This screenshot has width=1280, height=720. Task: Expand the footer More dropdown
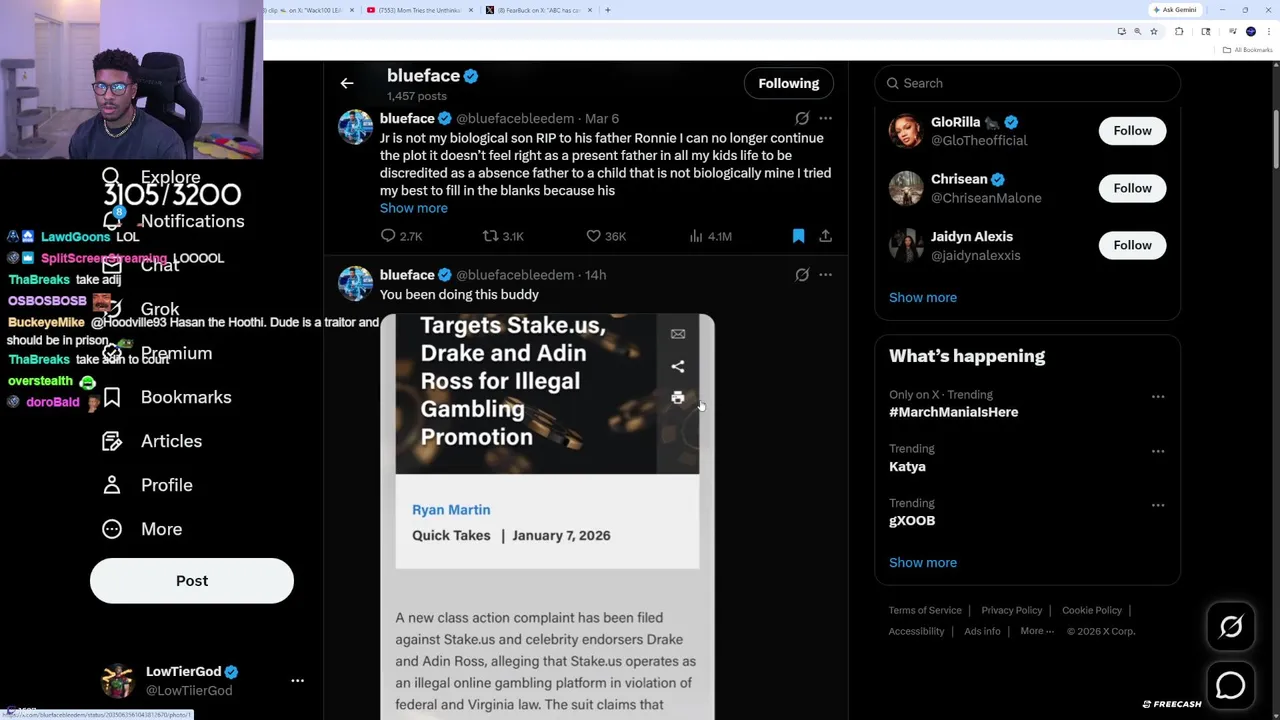tap(1037, 631)
